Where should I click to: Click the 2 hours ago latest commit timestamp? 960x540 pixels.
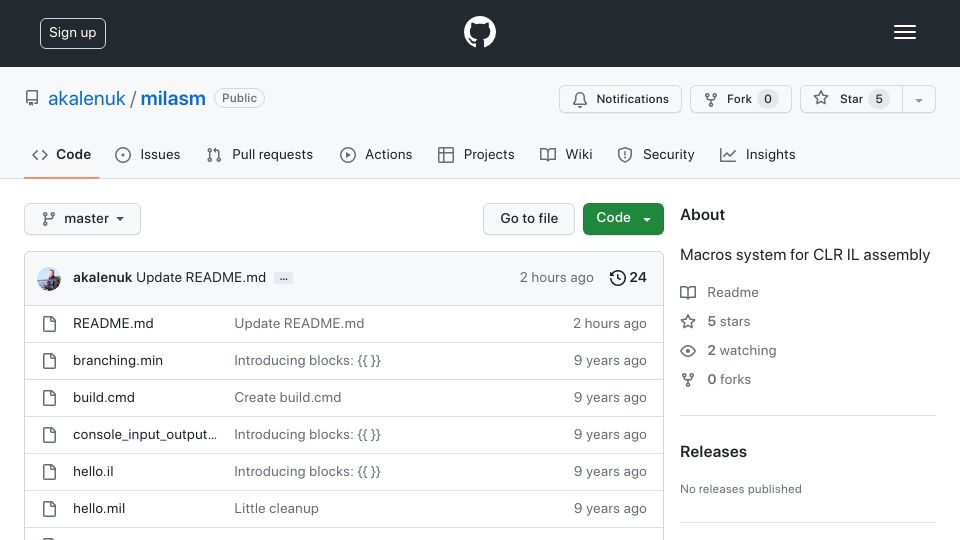tap(557, 277)
